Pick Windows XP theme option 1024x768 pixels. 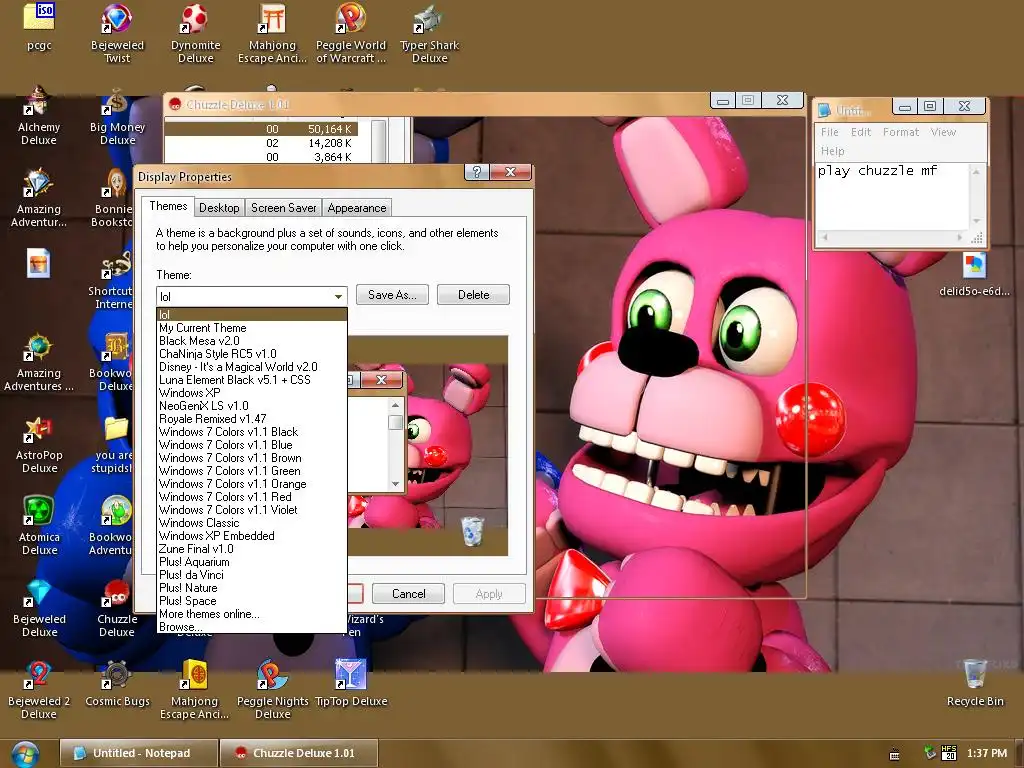click(x=251, y=392)
